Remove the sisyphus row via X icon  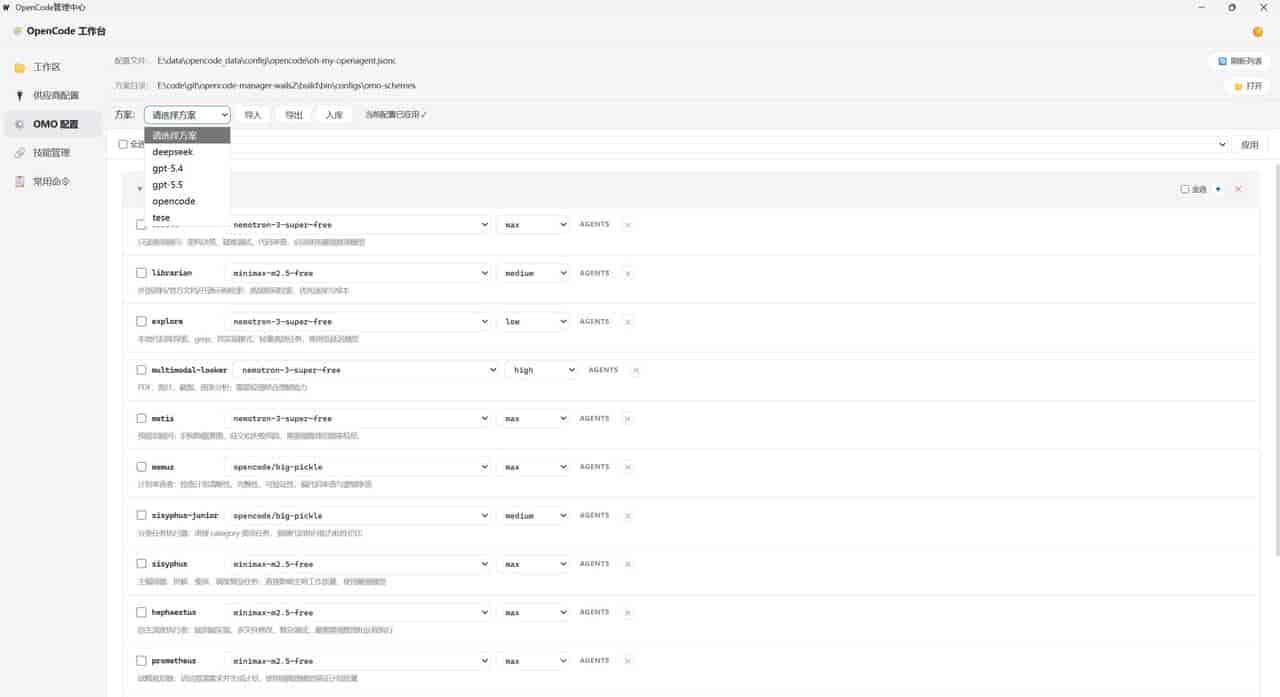pyautogui.click(x=628, y=564)
